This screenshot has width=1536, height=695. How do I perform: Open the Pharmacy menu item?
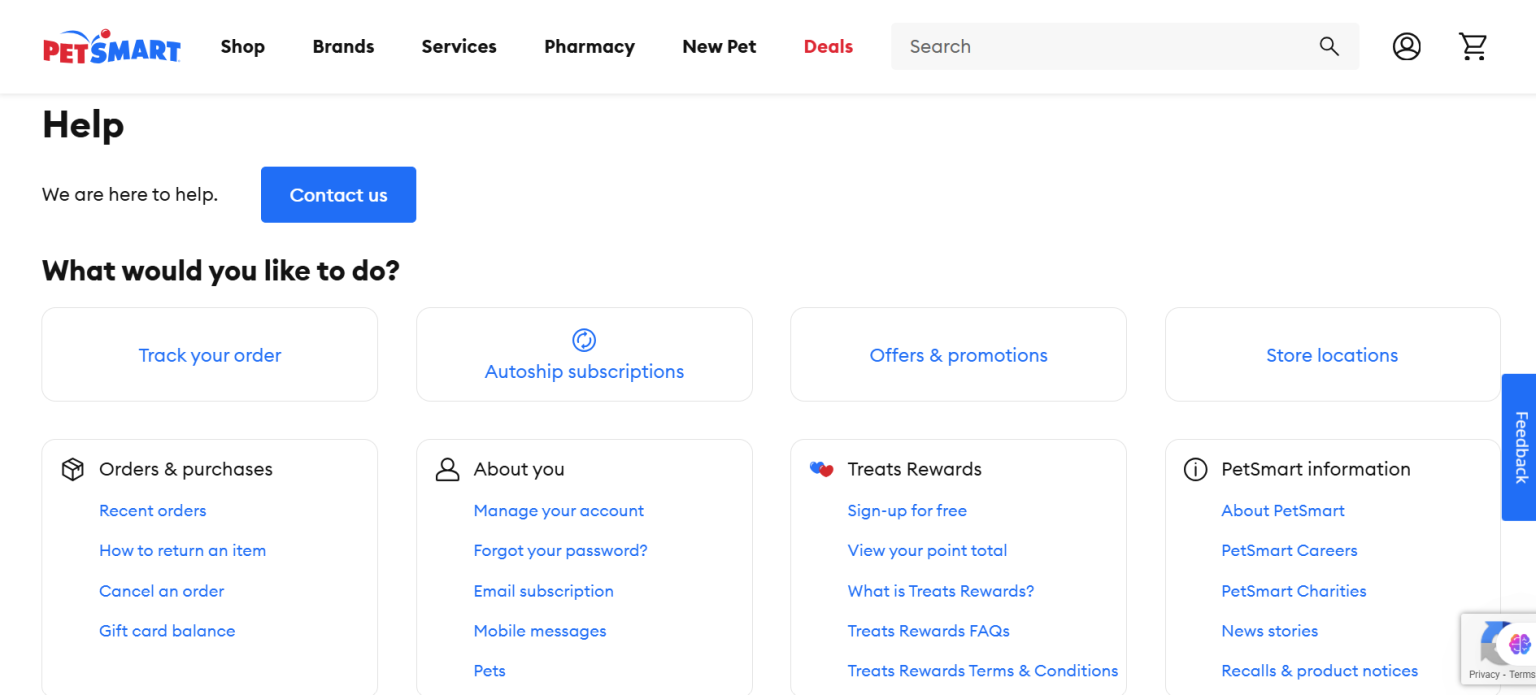click(x=589, y=46)
